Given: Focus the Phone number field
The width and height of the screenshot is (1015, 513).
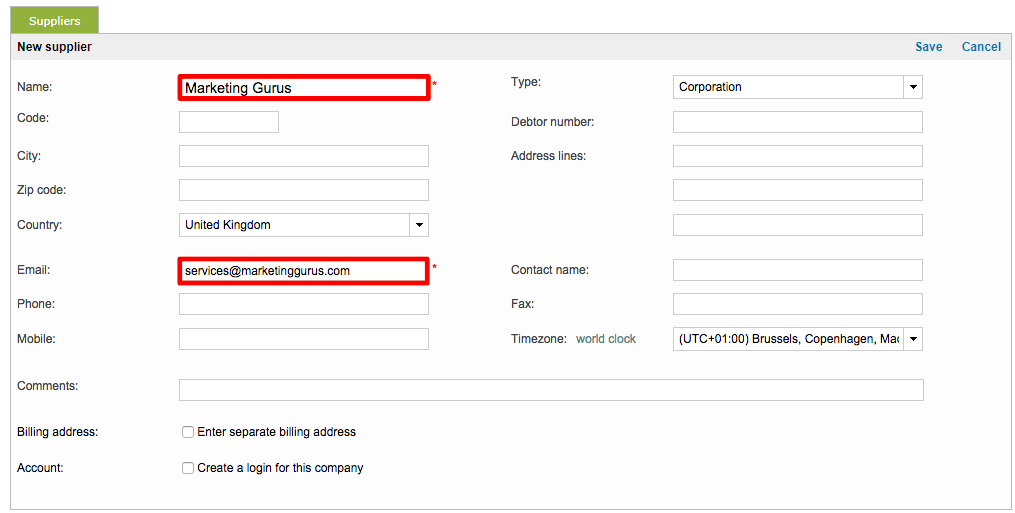Looking at the screenshot, I should pos(303,304).
